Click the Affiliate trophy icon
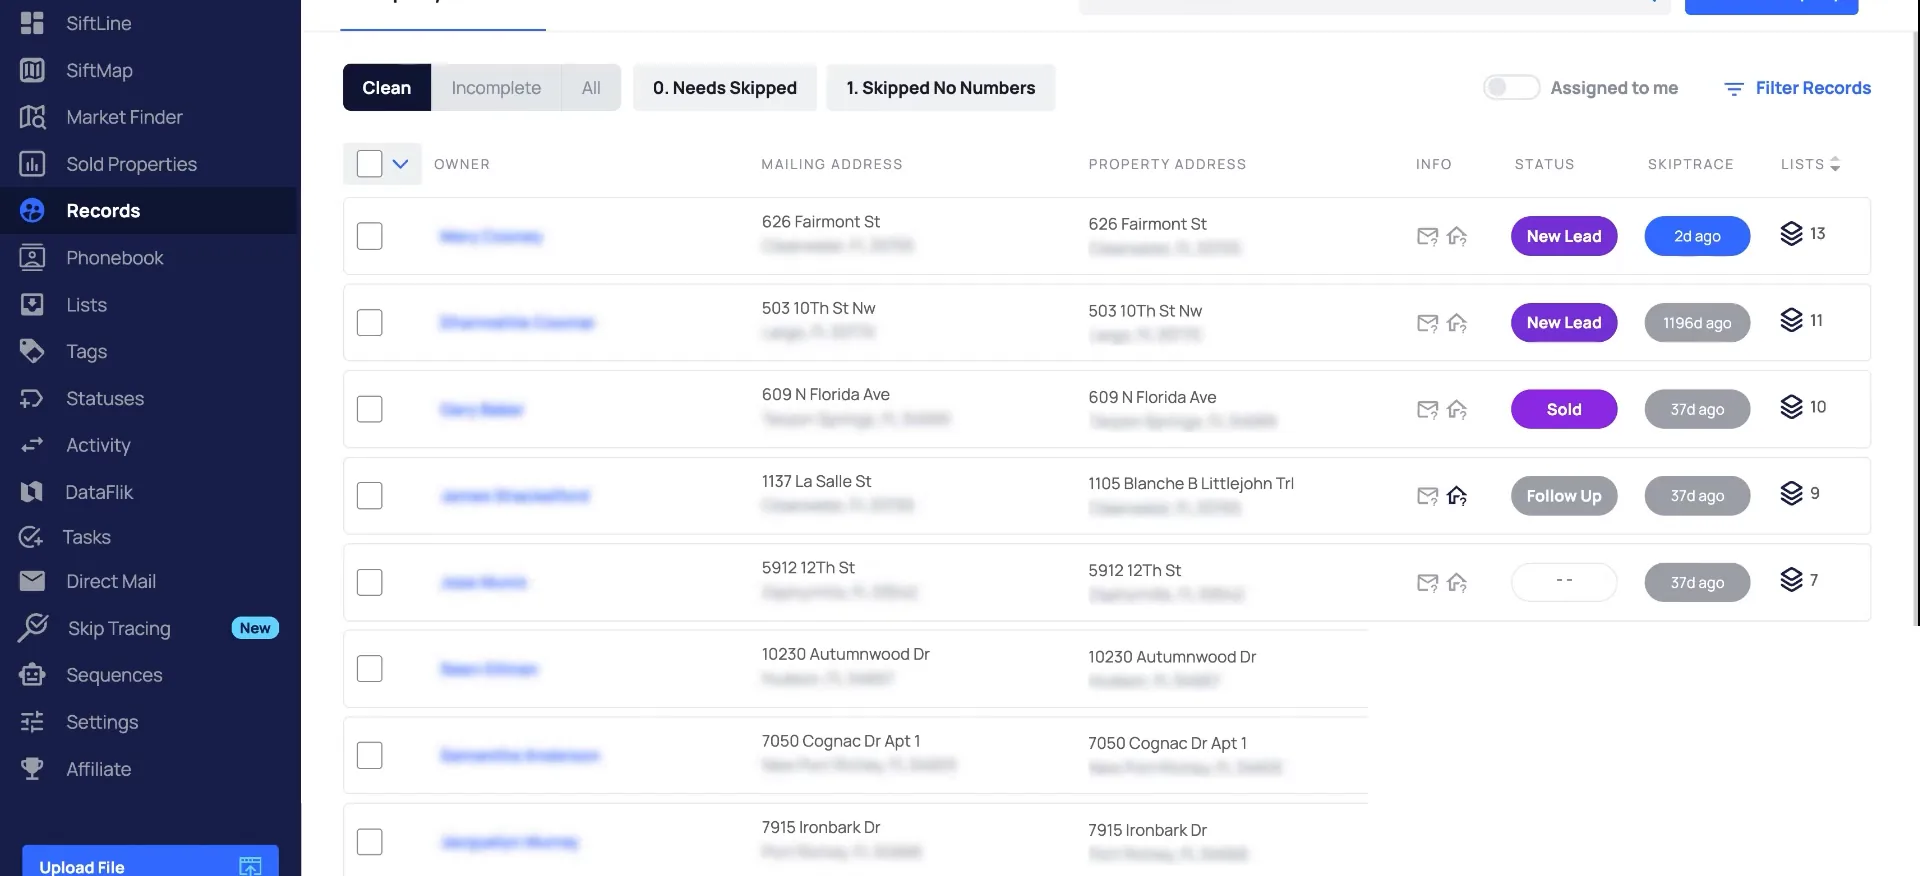Image resolution: width=1920 pixels, height=876 pixels. pos(32,769)
